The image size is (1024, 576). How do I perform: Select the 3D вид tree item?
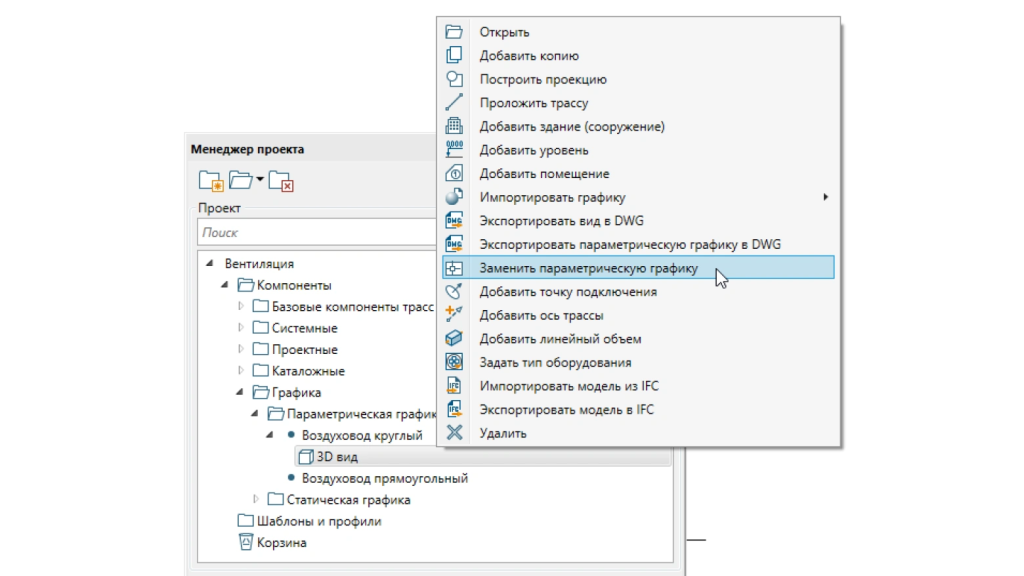coord(337,457)
